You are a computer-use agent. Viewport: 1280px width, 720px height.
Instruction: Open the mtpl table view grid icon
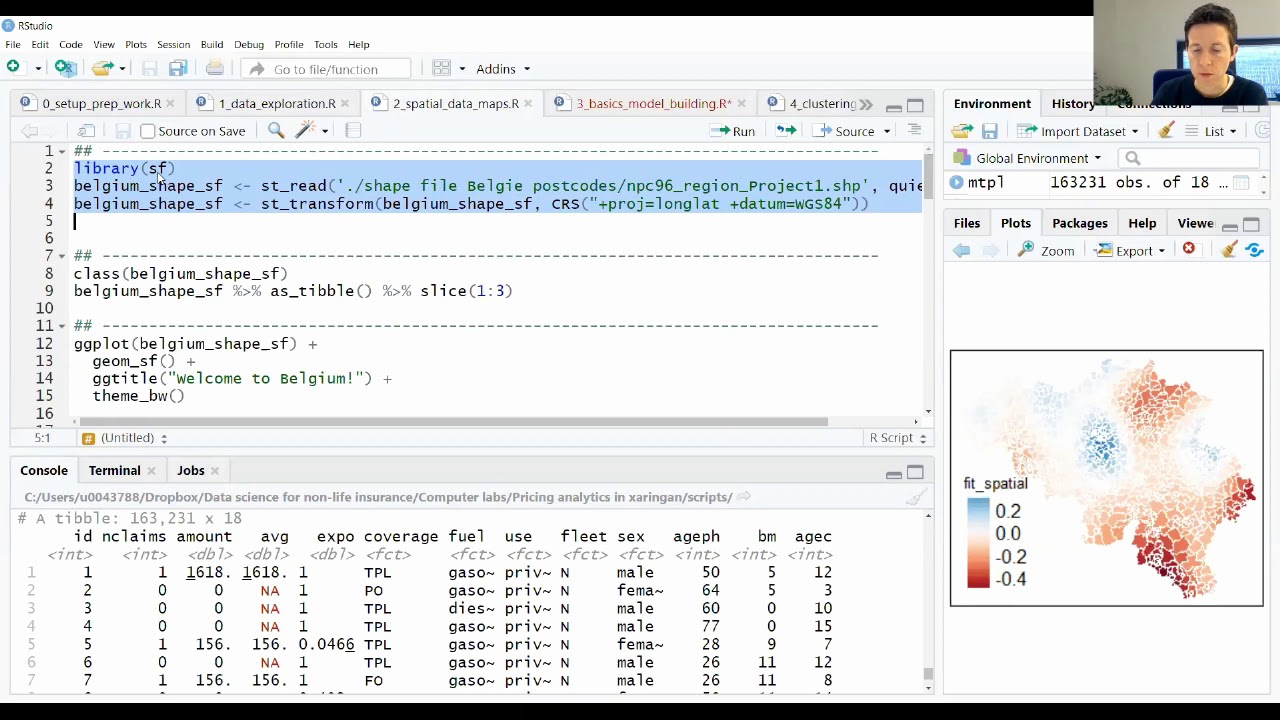(1240, 182)
